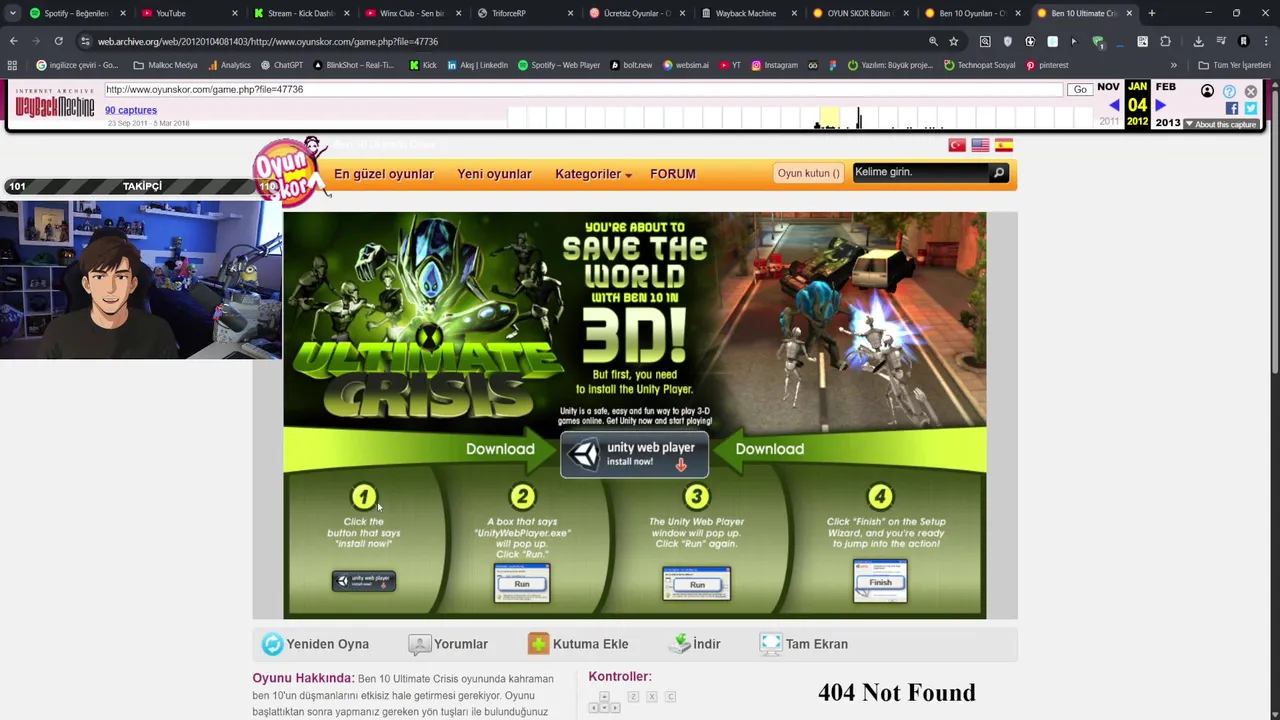The width and height of the screenshot is (1280, 720).
Task: Open the browser downloads icon
Action: (x=1198, y=41)
